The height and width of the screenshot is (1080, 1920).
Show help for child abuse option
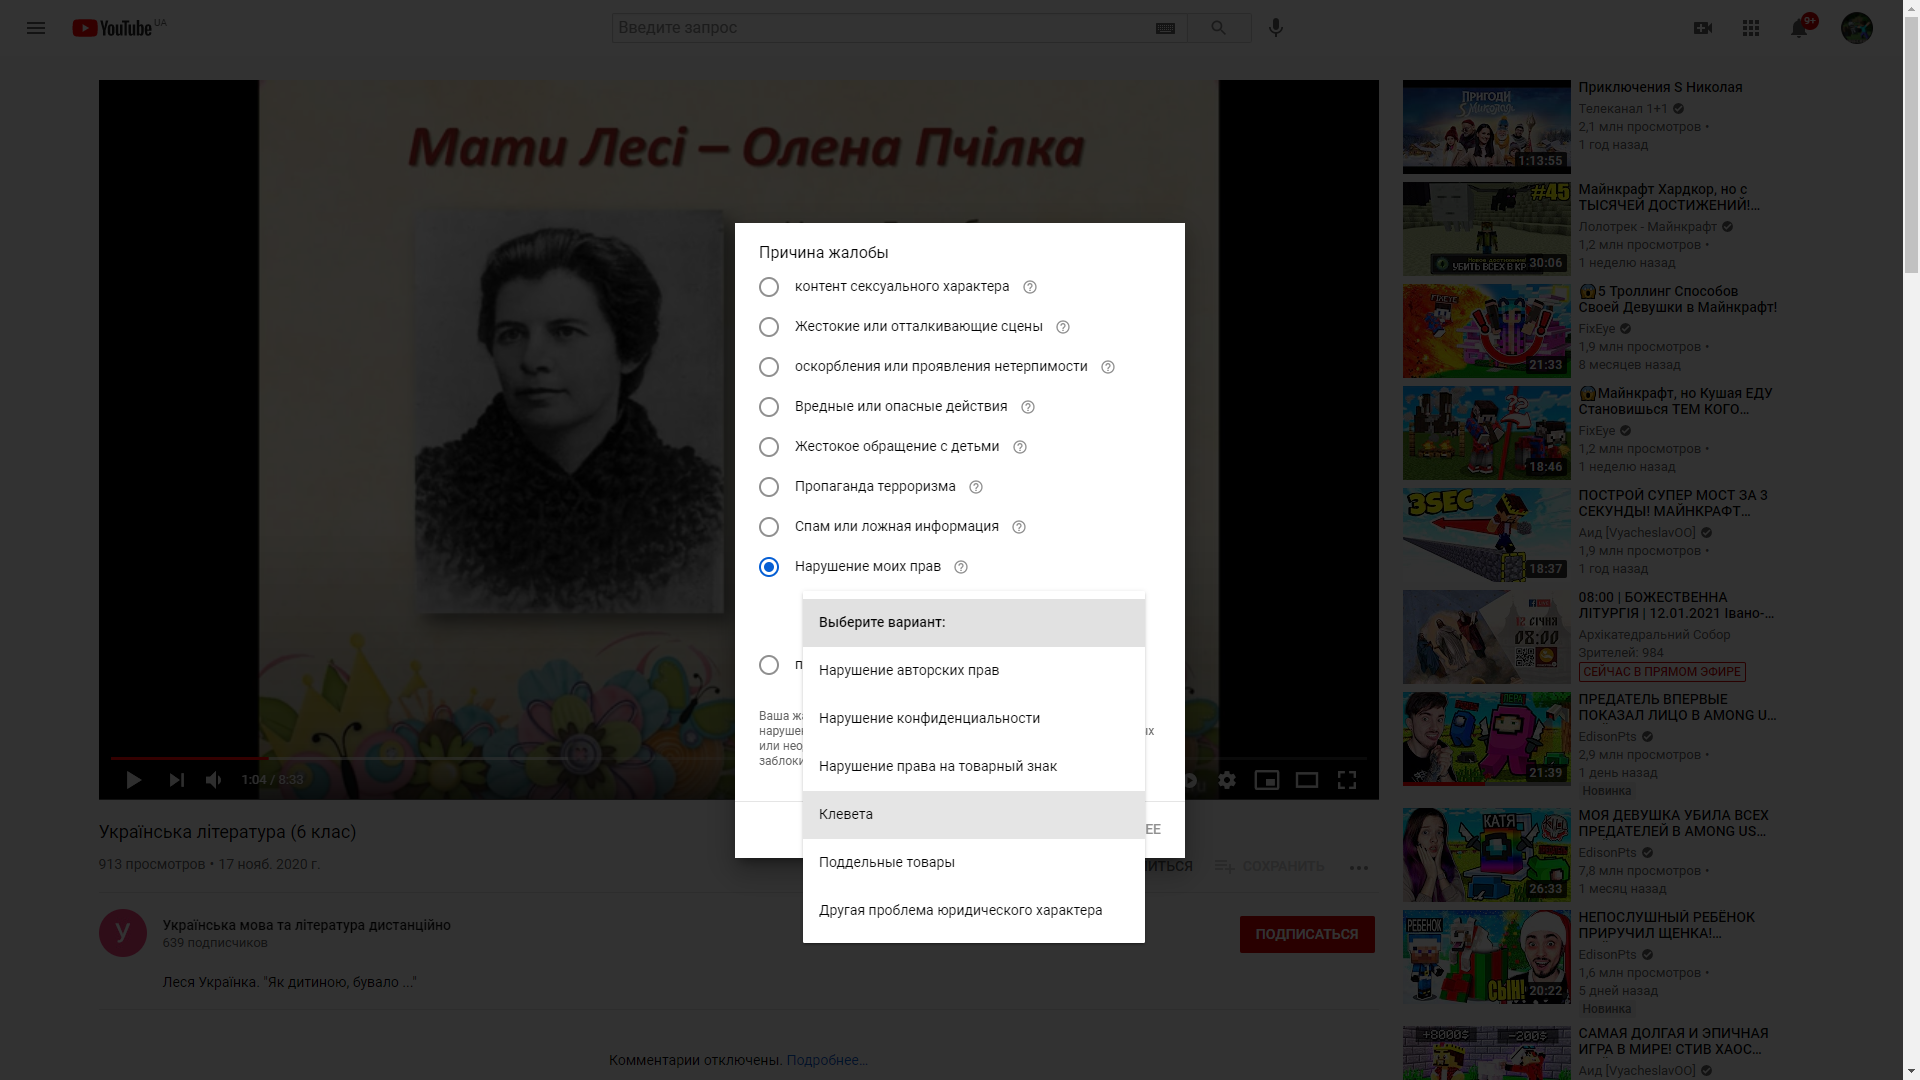pos(1020,447)
